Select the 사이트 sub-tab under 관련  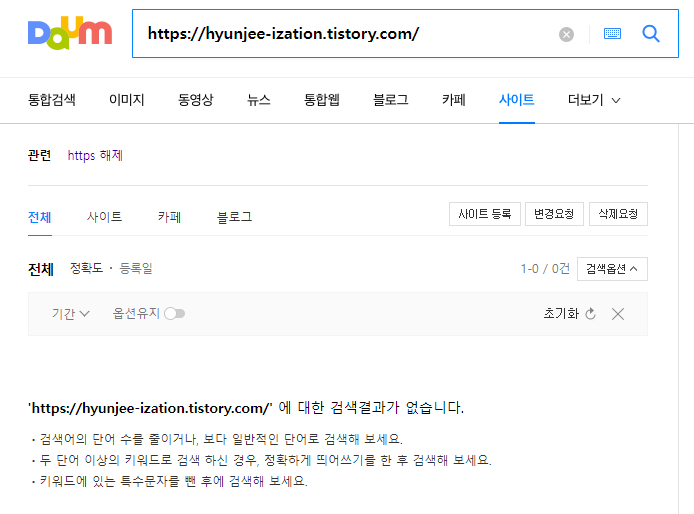click(x=104, y=217)
